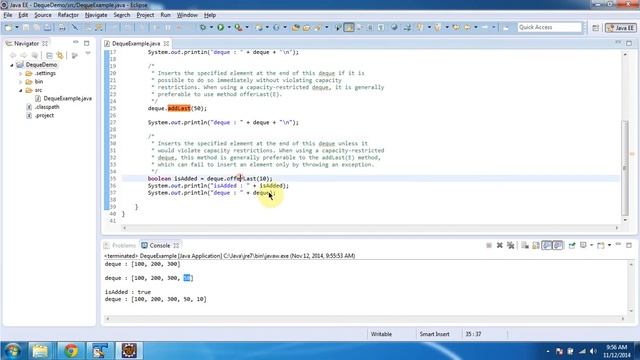The image size is (640, 360).
Task: Click the Quick Access search field
Action: (549, 27)
